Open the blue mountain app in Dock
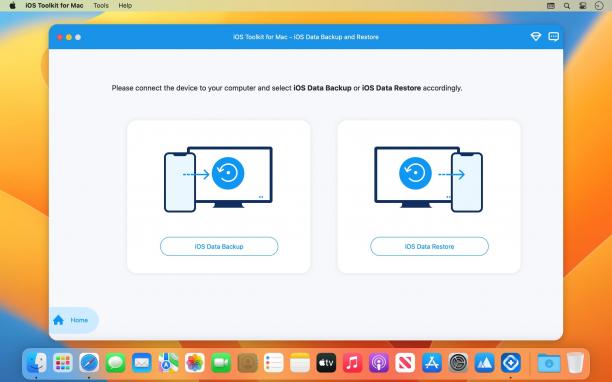The width and height of the screenshot is (612, 382). (x=484, y=363)
